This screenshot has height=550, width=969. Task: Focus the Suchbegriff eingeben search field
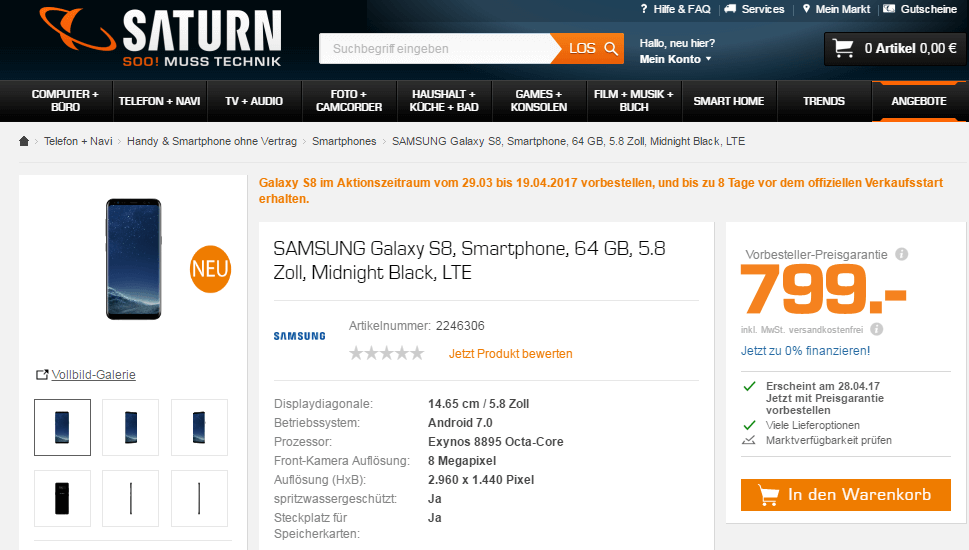pos(436,49)
